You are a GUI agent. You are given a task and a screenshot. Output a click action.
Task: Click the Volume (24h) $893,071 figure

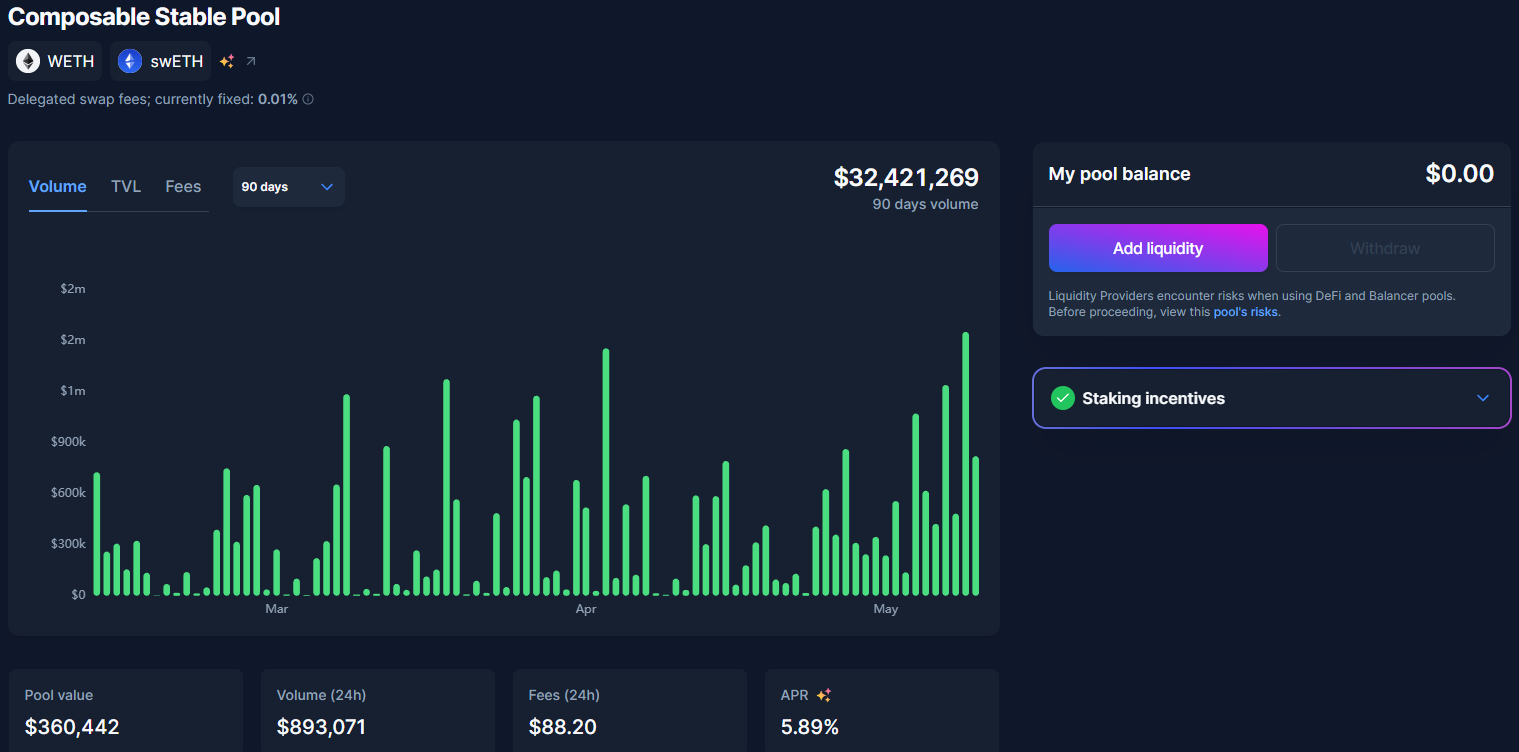[321, 727]
